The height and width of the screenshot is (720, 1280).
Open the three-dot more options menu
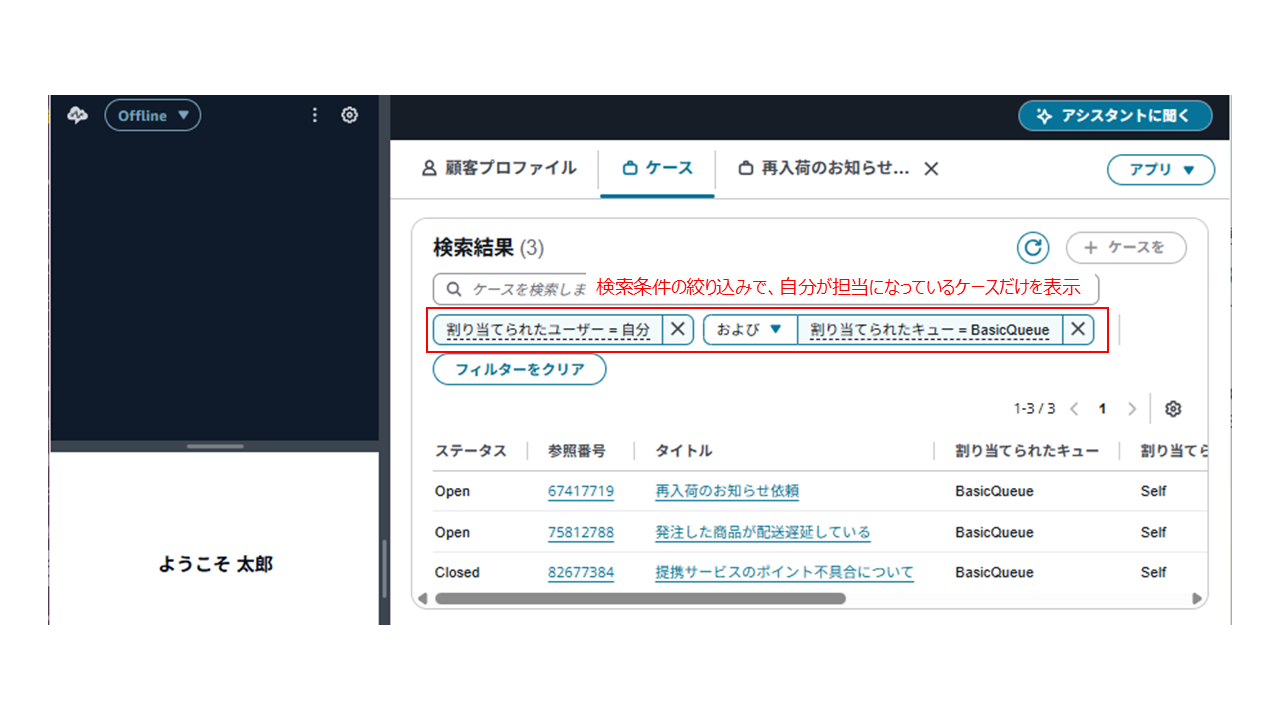pos(315,116)
